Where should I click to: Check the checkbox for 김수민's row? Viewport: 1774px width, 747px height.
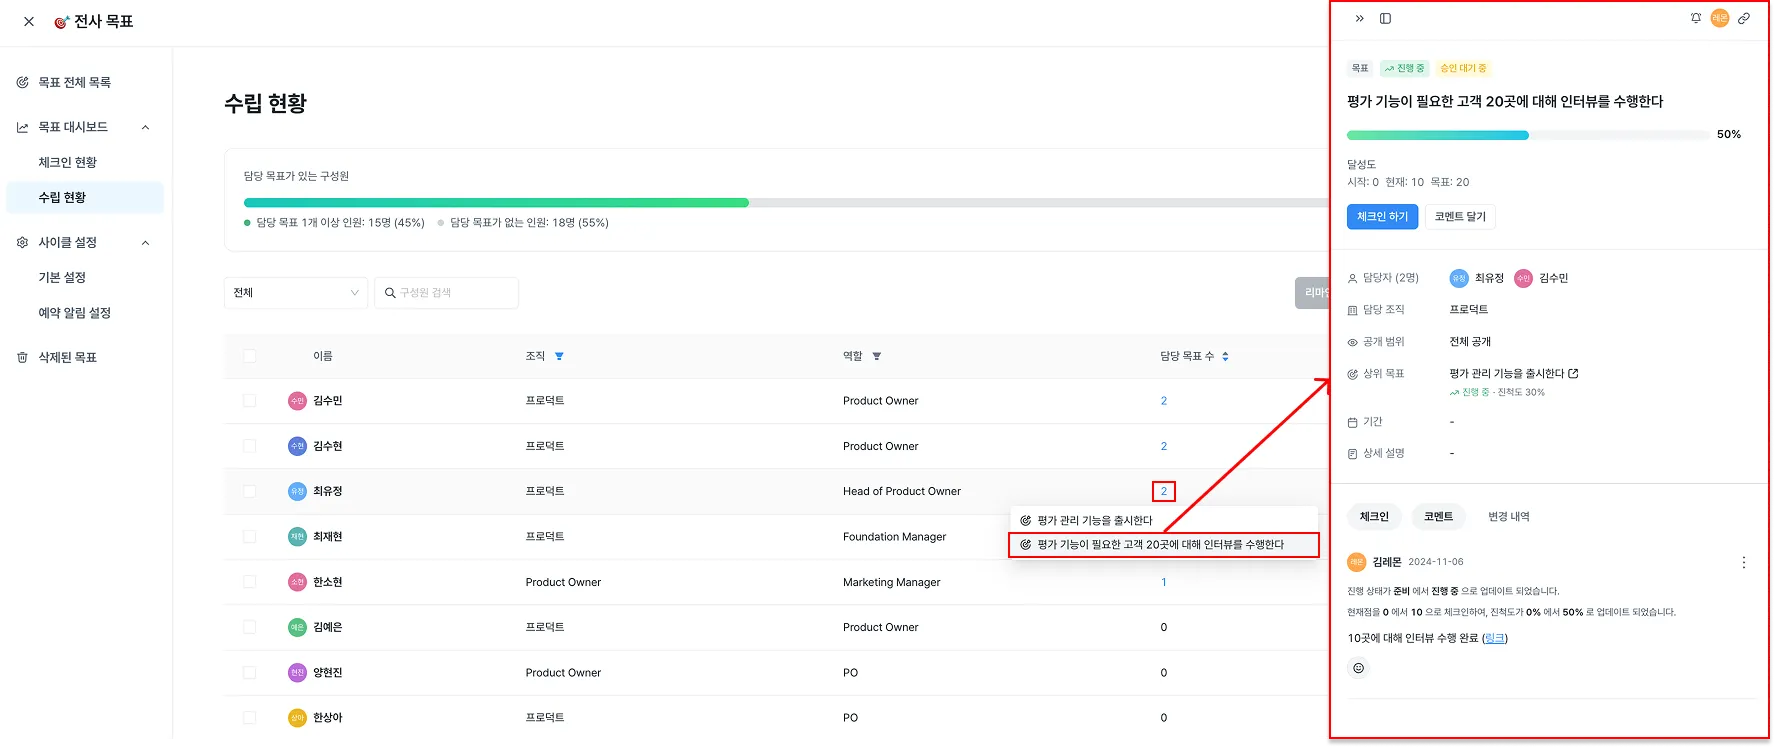[x=249, y=401]
